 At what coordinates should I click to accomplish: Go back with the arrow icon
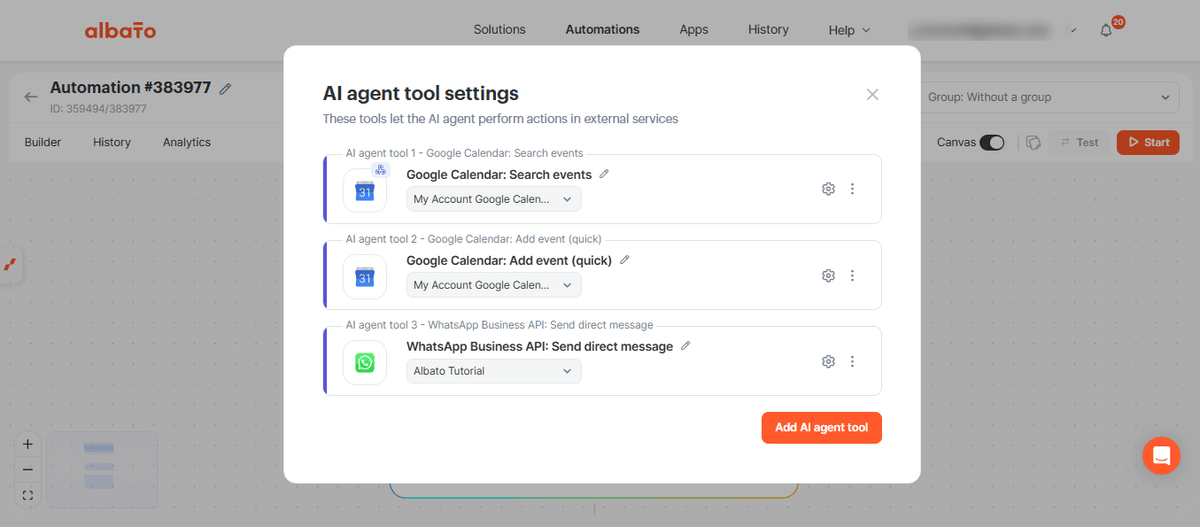click(x=31, y=97)
